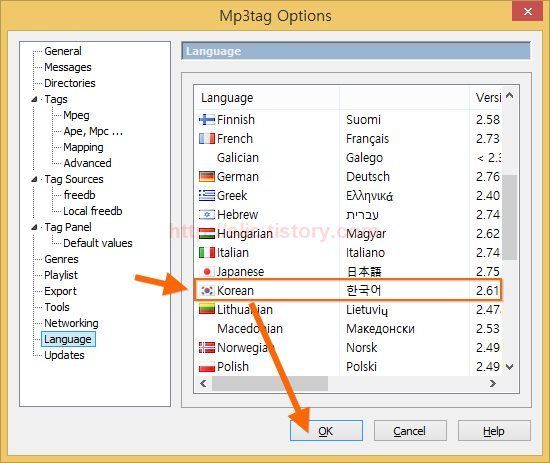The width and height of the screenshot is (550, 463).
Task: Open the Playlist options page
Action: [61, 275]
